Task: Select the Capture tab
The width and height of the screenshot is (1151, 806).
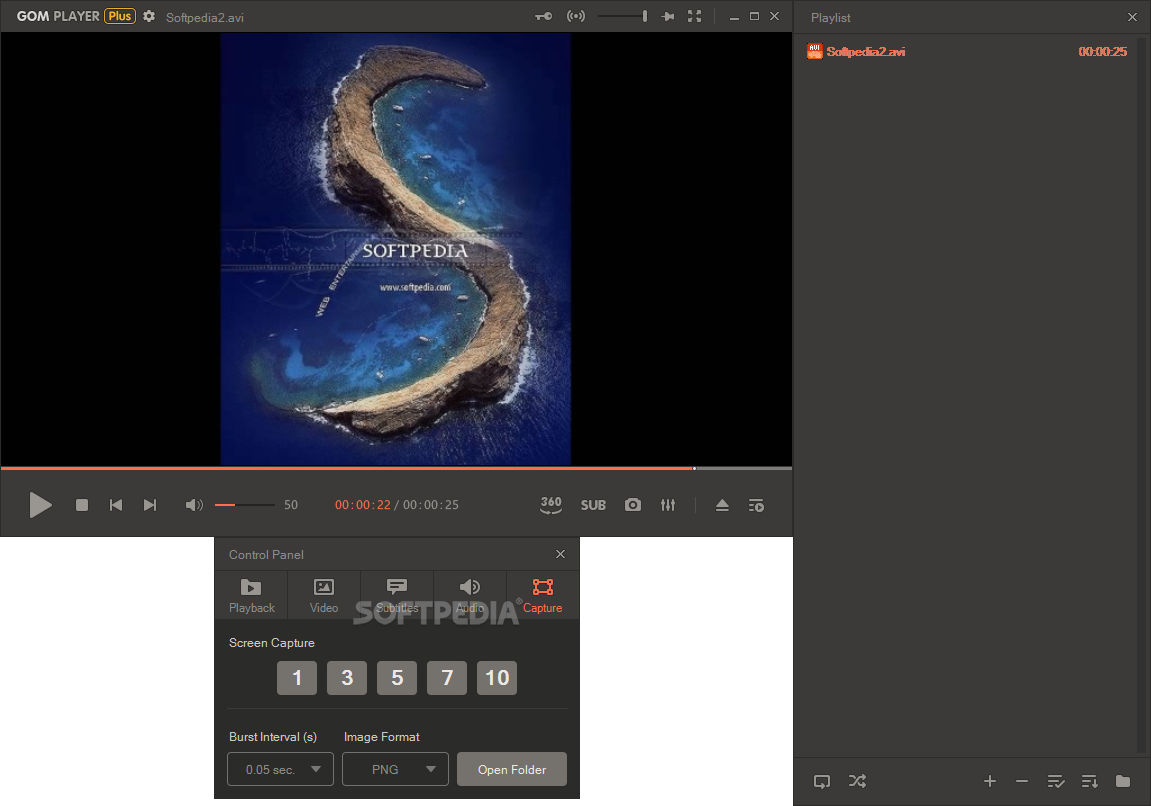Action: point(542,595)
